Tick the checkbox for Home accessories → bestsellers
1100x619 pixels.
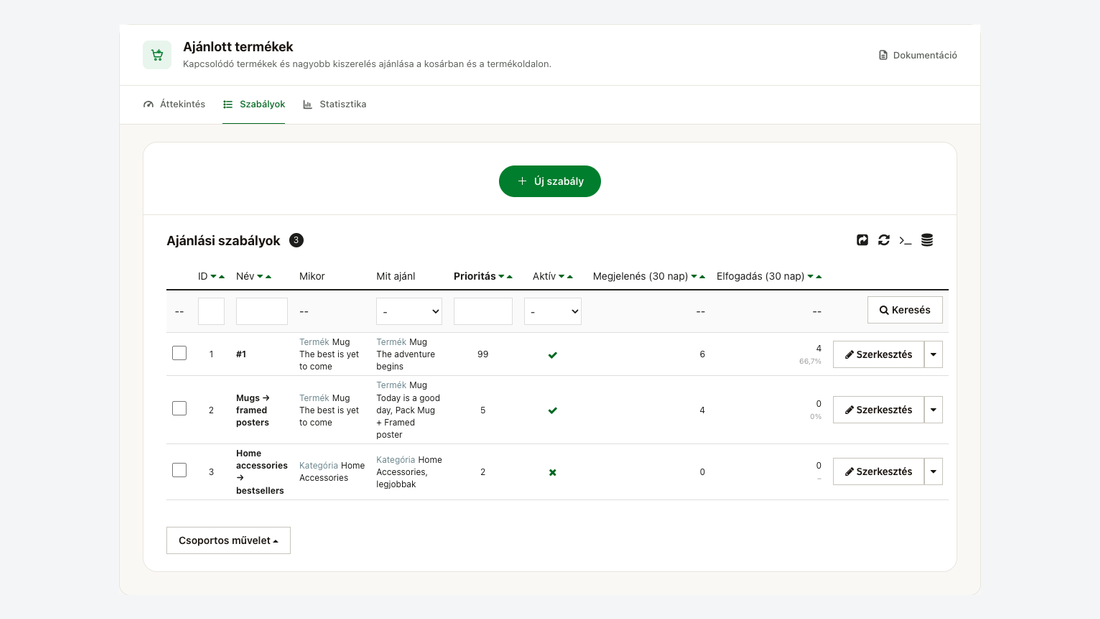pos(180,470)
